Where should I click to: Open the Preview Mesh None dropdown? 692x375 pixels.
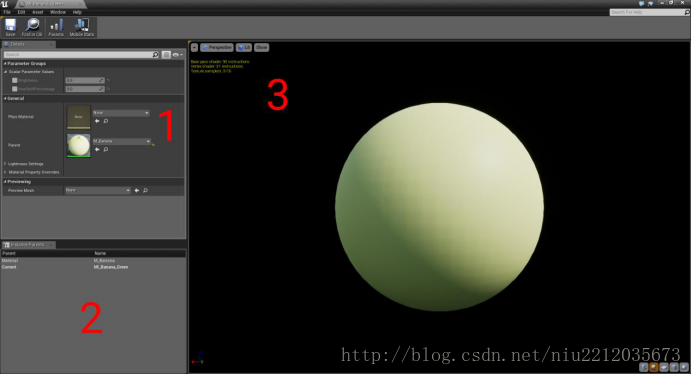click(x=98, y=190)
